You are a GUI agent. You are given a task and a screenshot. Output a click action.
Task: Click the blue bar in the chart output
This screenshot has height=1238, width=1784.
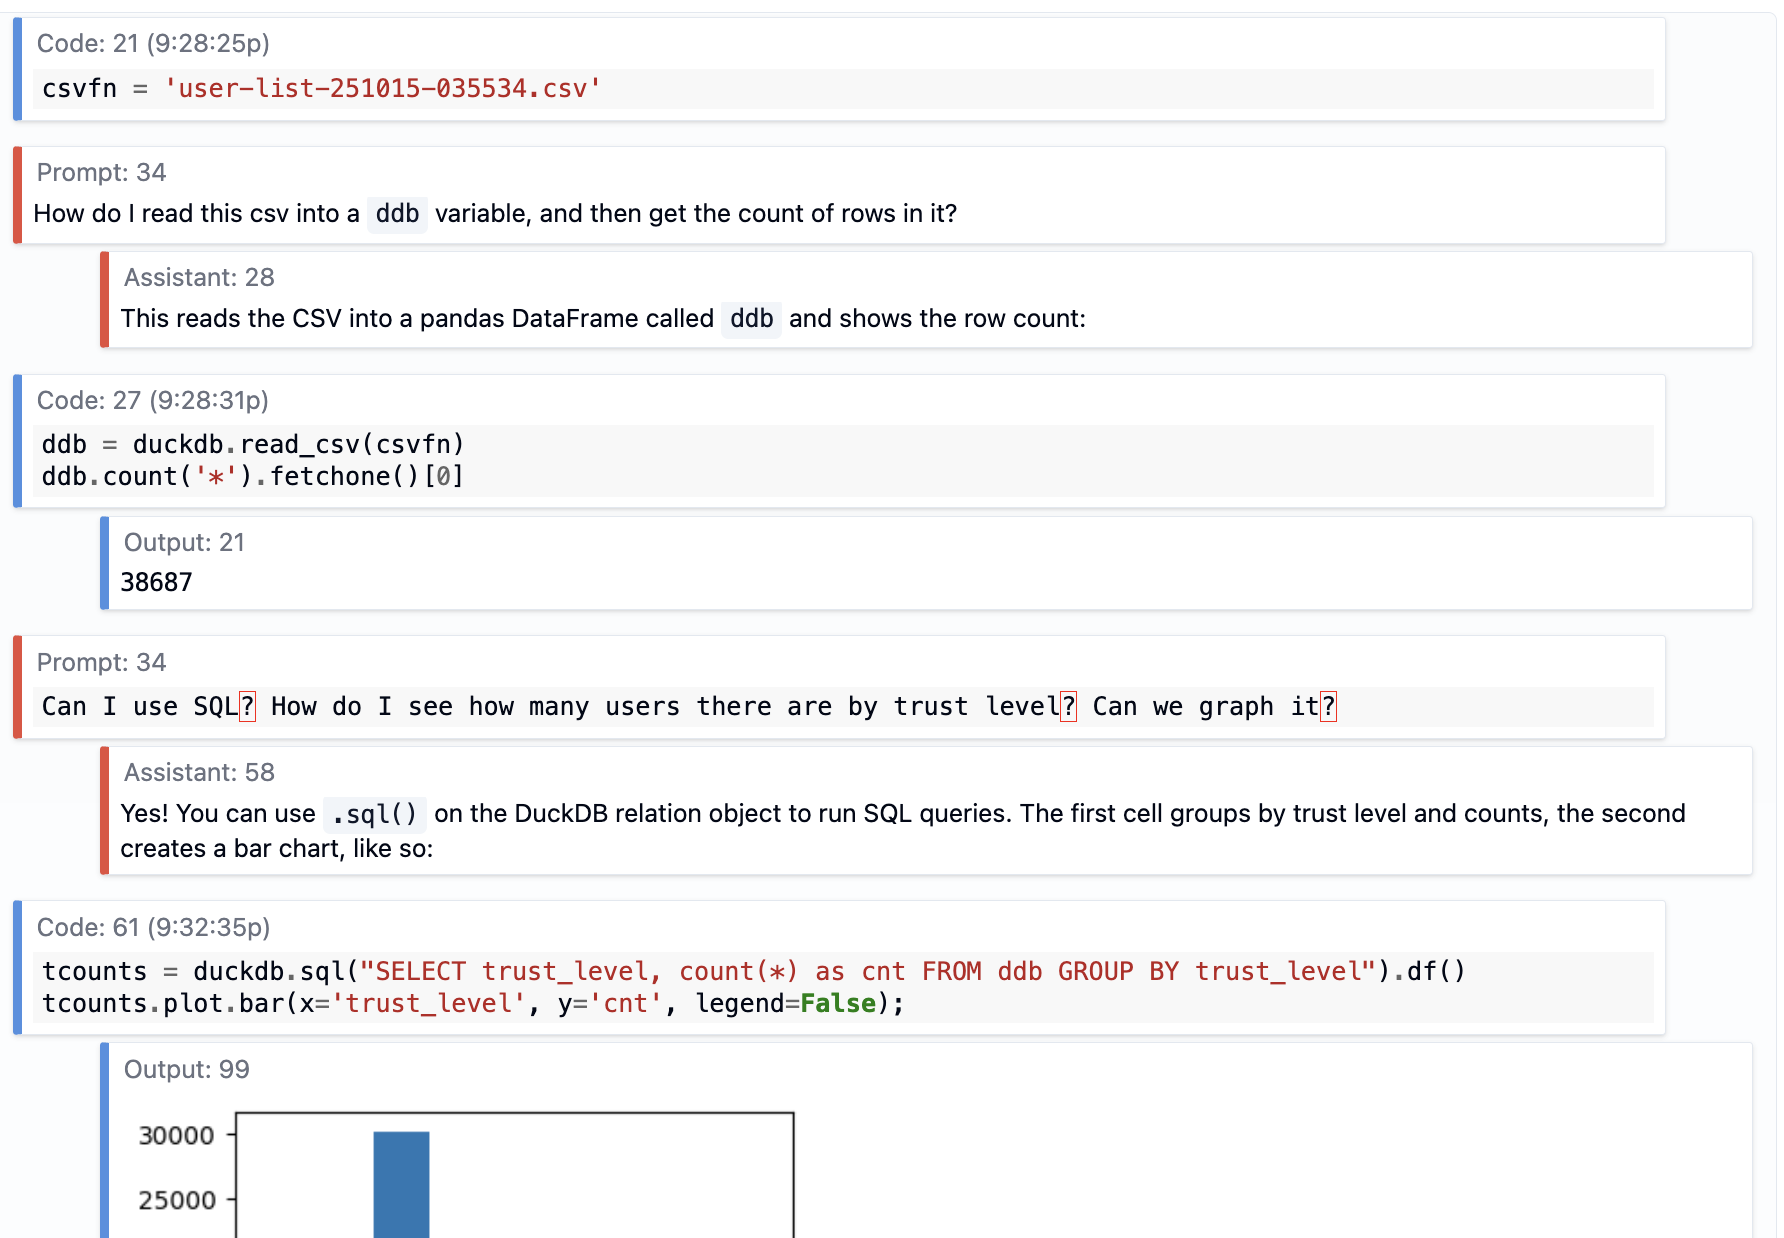point(401,1185)
